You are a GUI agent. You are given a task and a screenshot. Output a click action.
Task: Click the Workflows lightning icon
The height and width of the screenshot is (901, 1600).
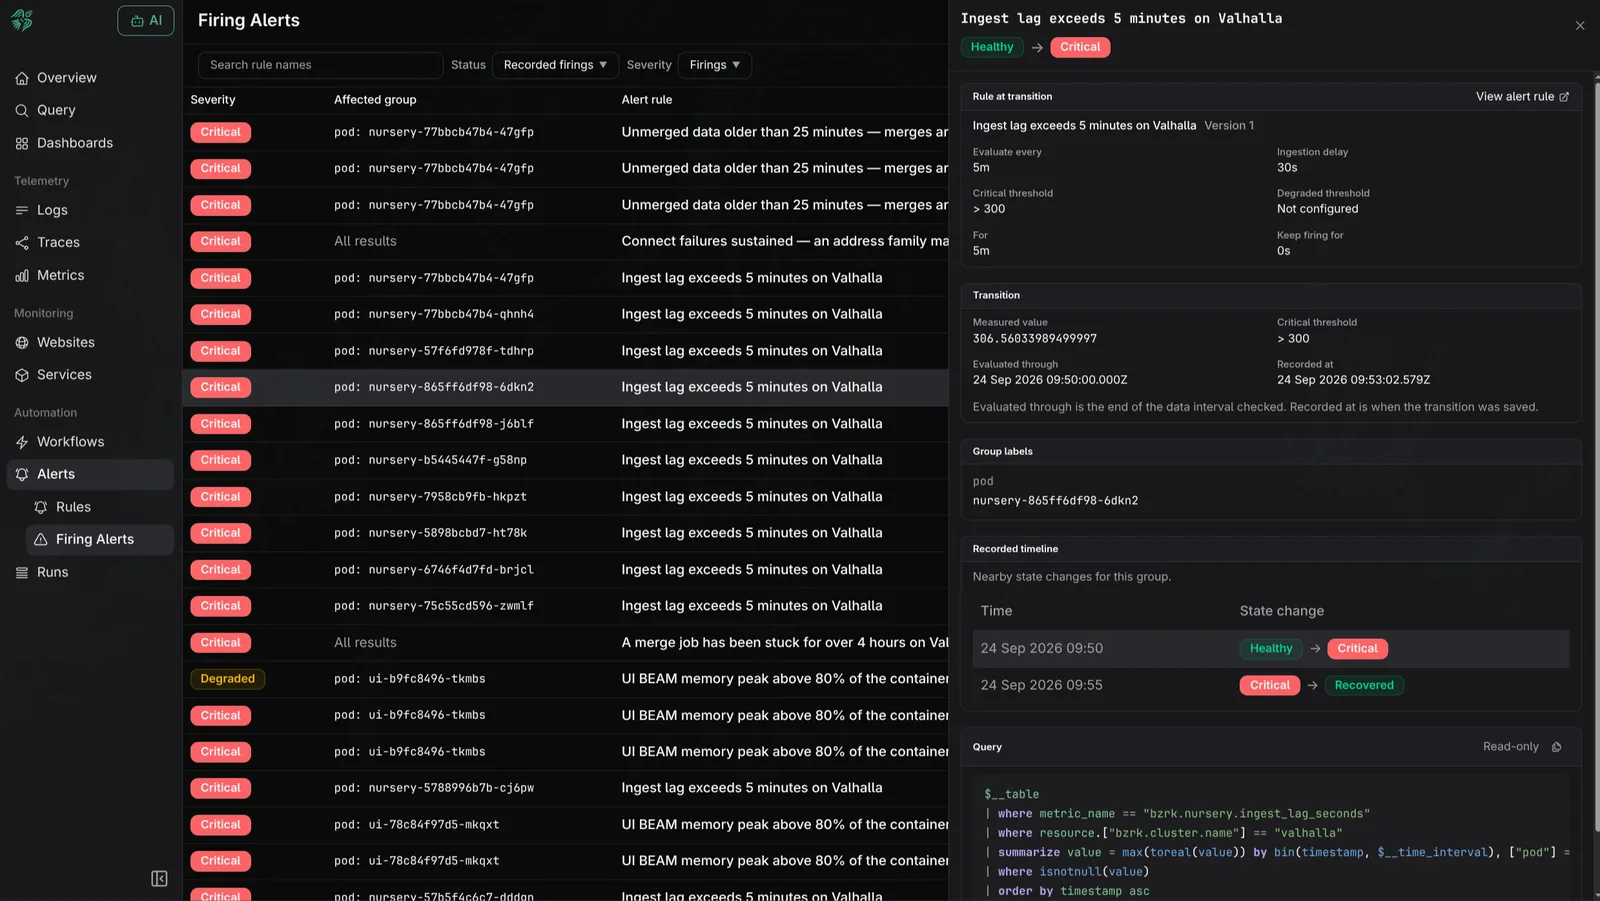(x=22, y=442)
